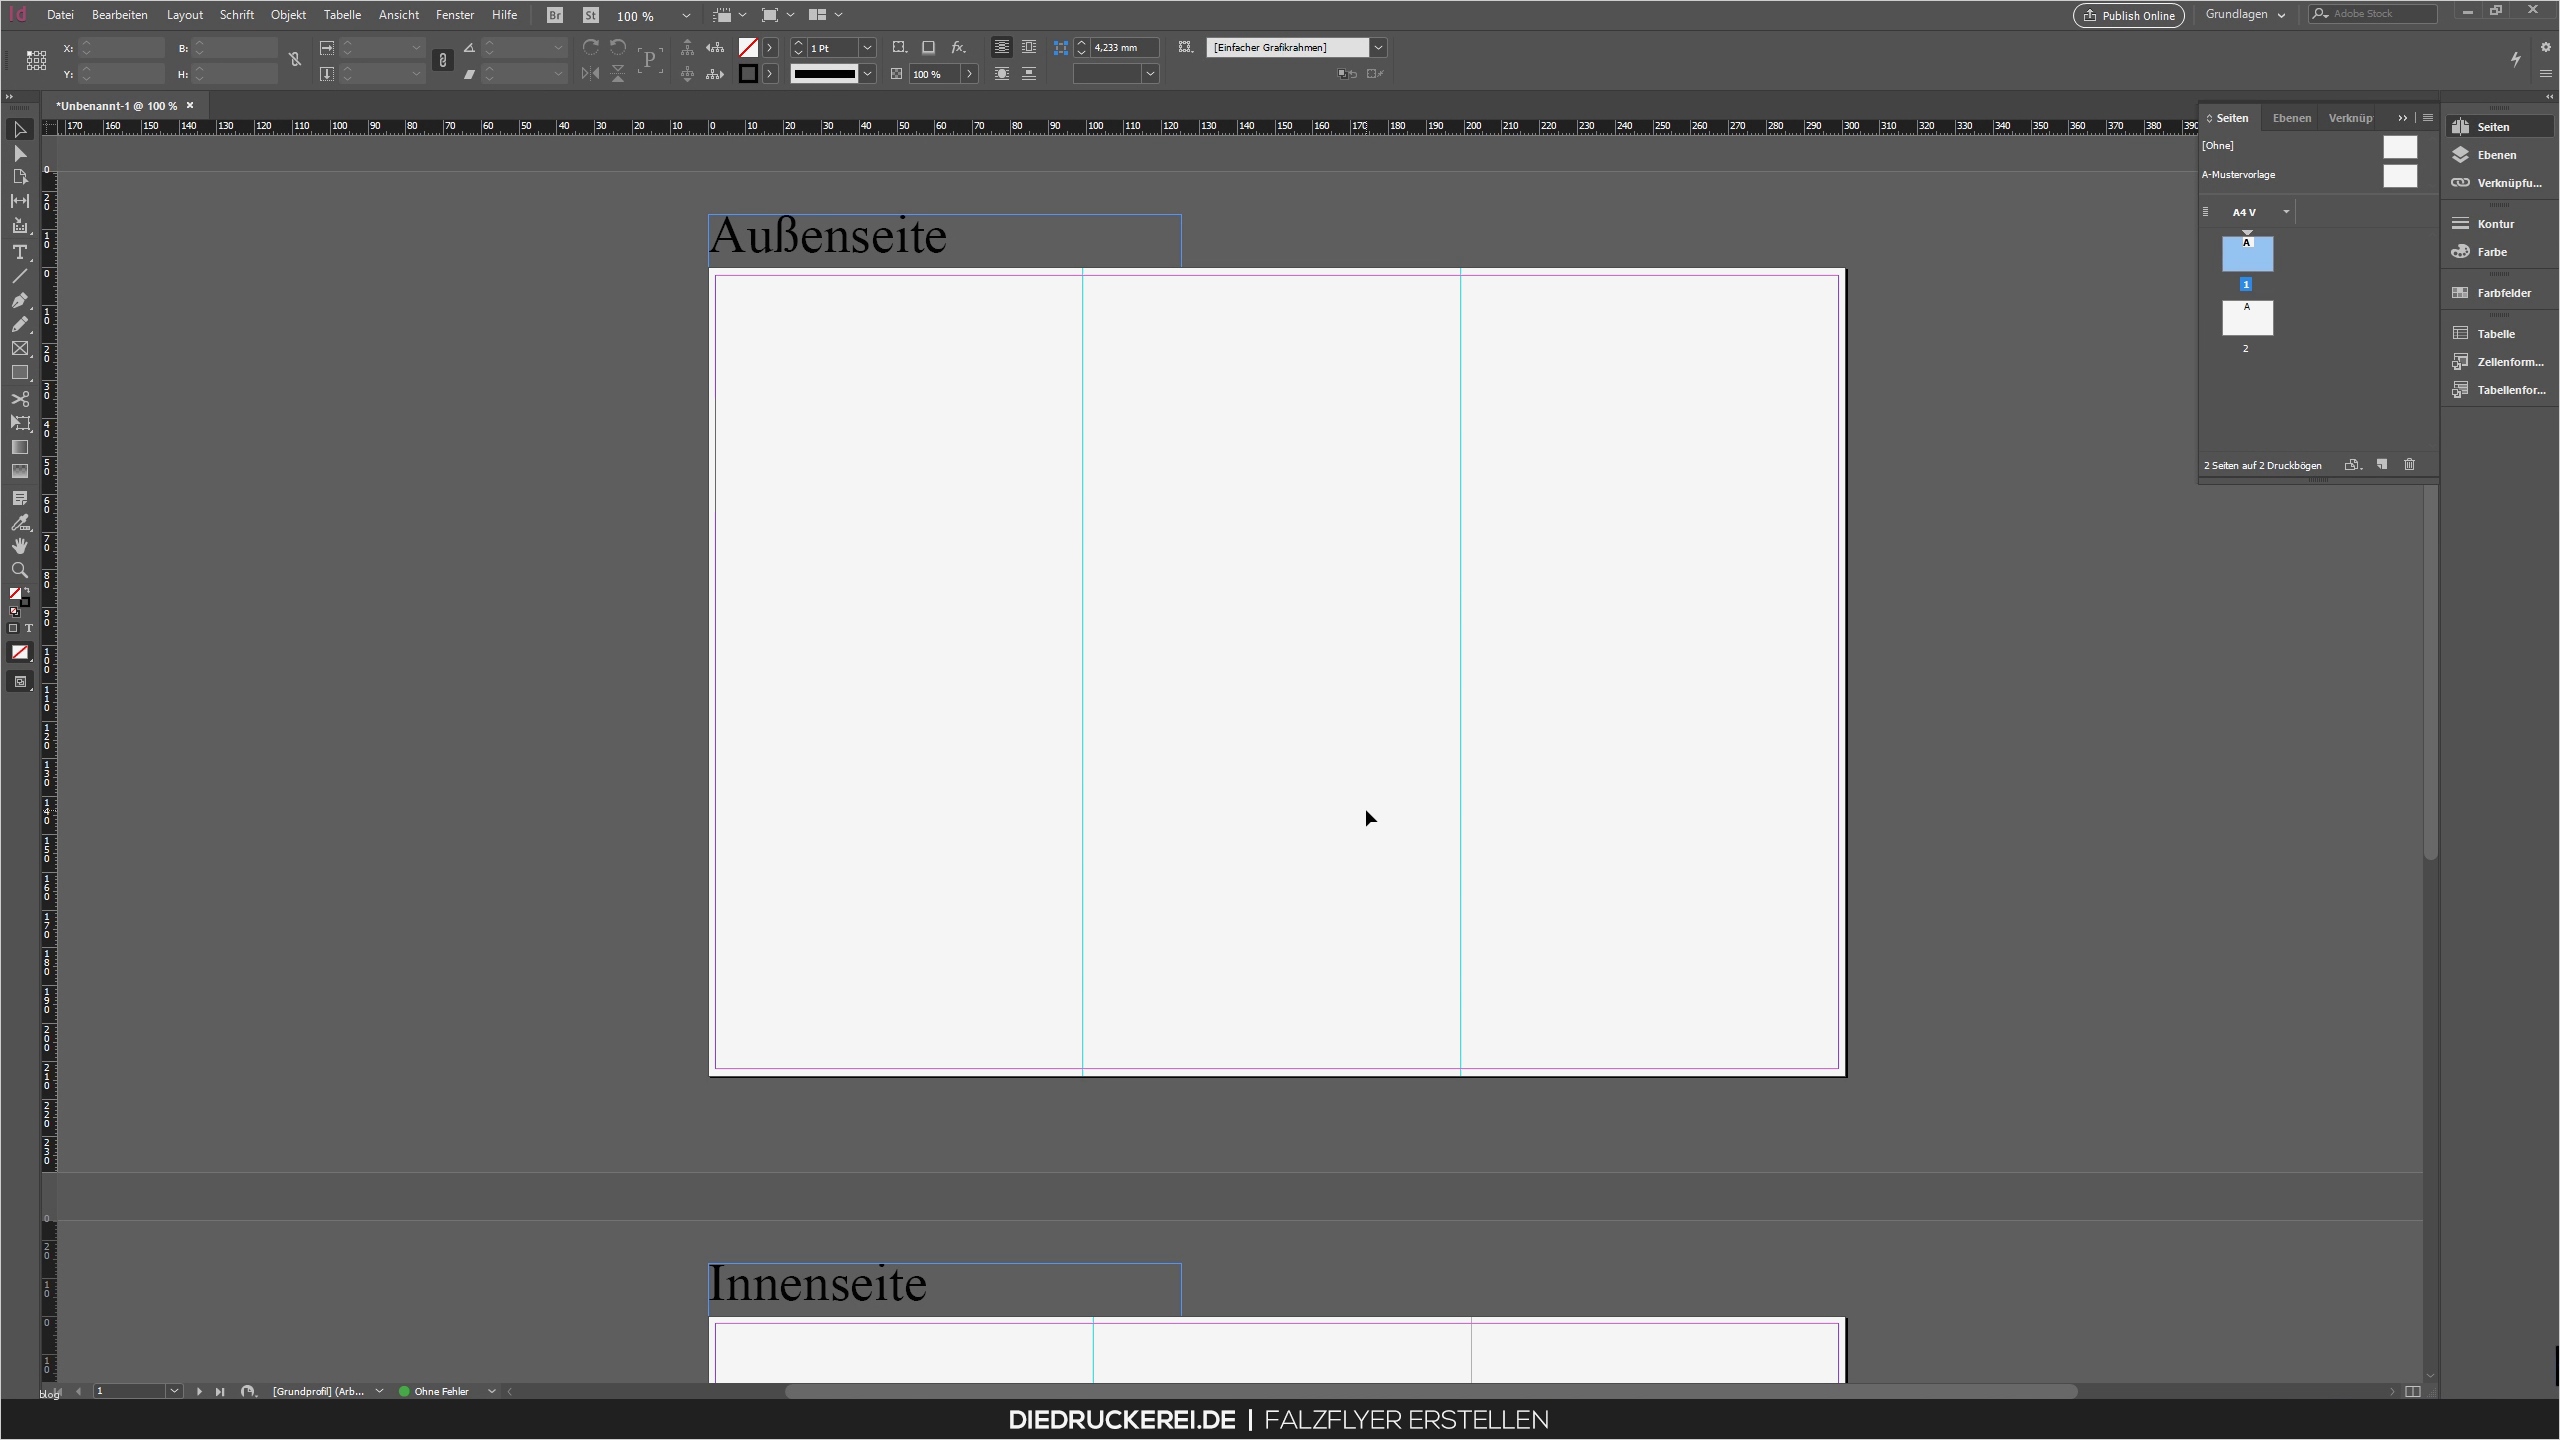Click the Publish Online button
2560x1440 pixels.
point(2128,15)
